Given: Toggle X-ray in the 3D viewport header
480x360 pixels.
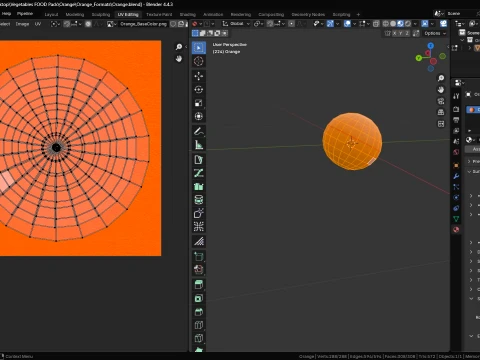Looking at the screenshot, I should click(x=376, y=24).
